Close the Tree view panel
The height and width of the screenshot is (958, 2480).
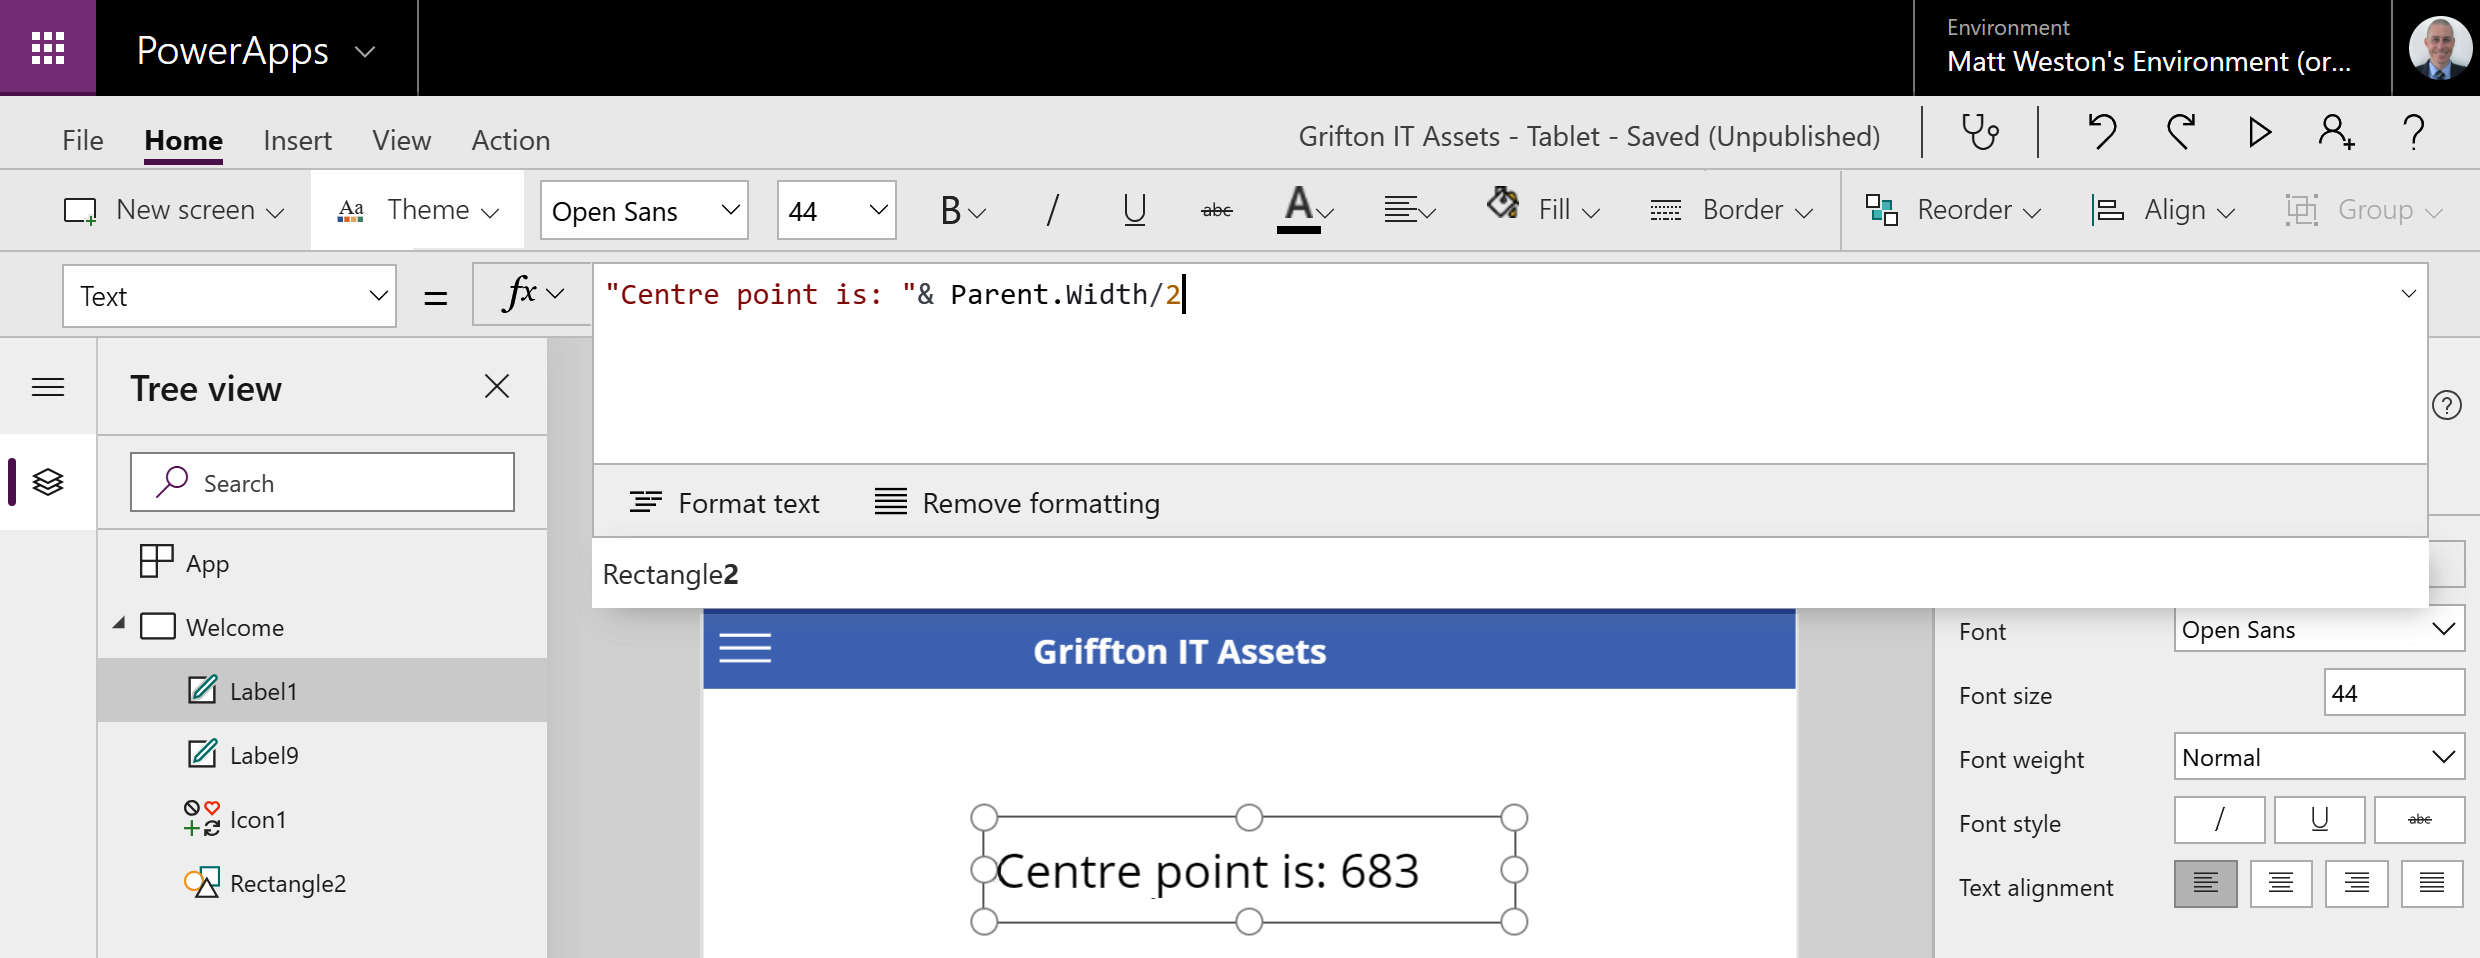[497, 387]
